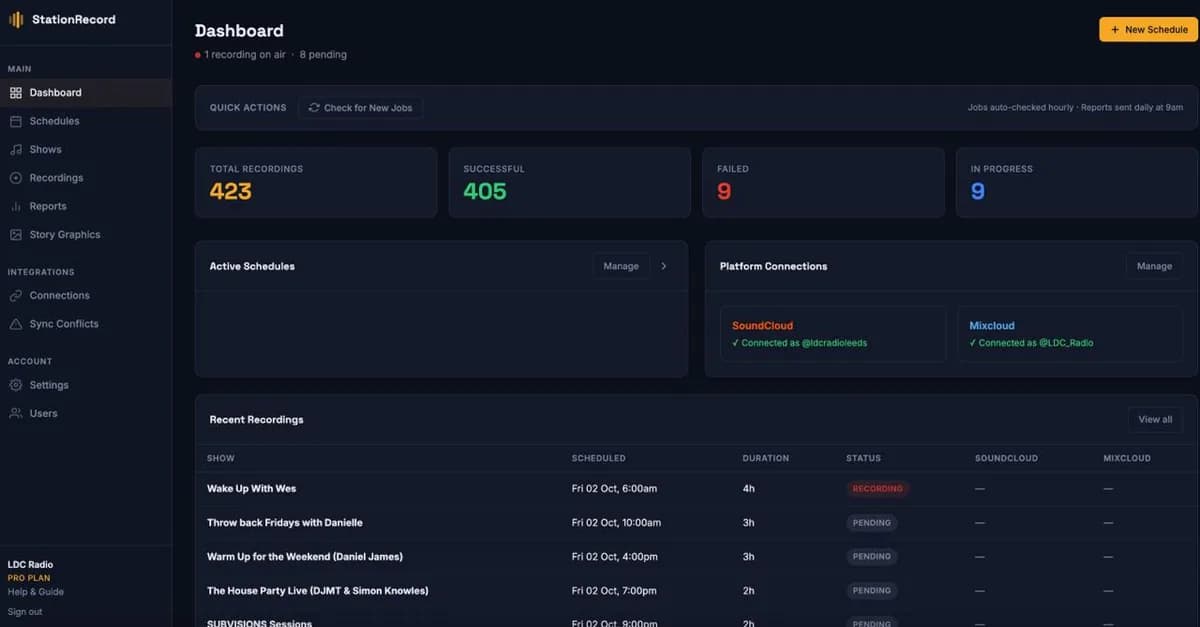Screen dimensions: 1200x627
Task: Manage Platform Connections
Action: coord(1154,266)
